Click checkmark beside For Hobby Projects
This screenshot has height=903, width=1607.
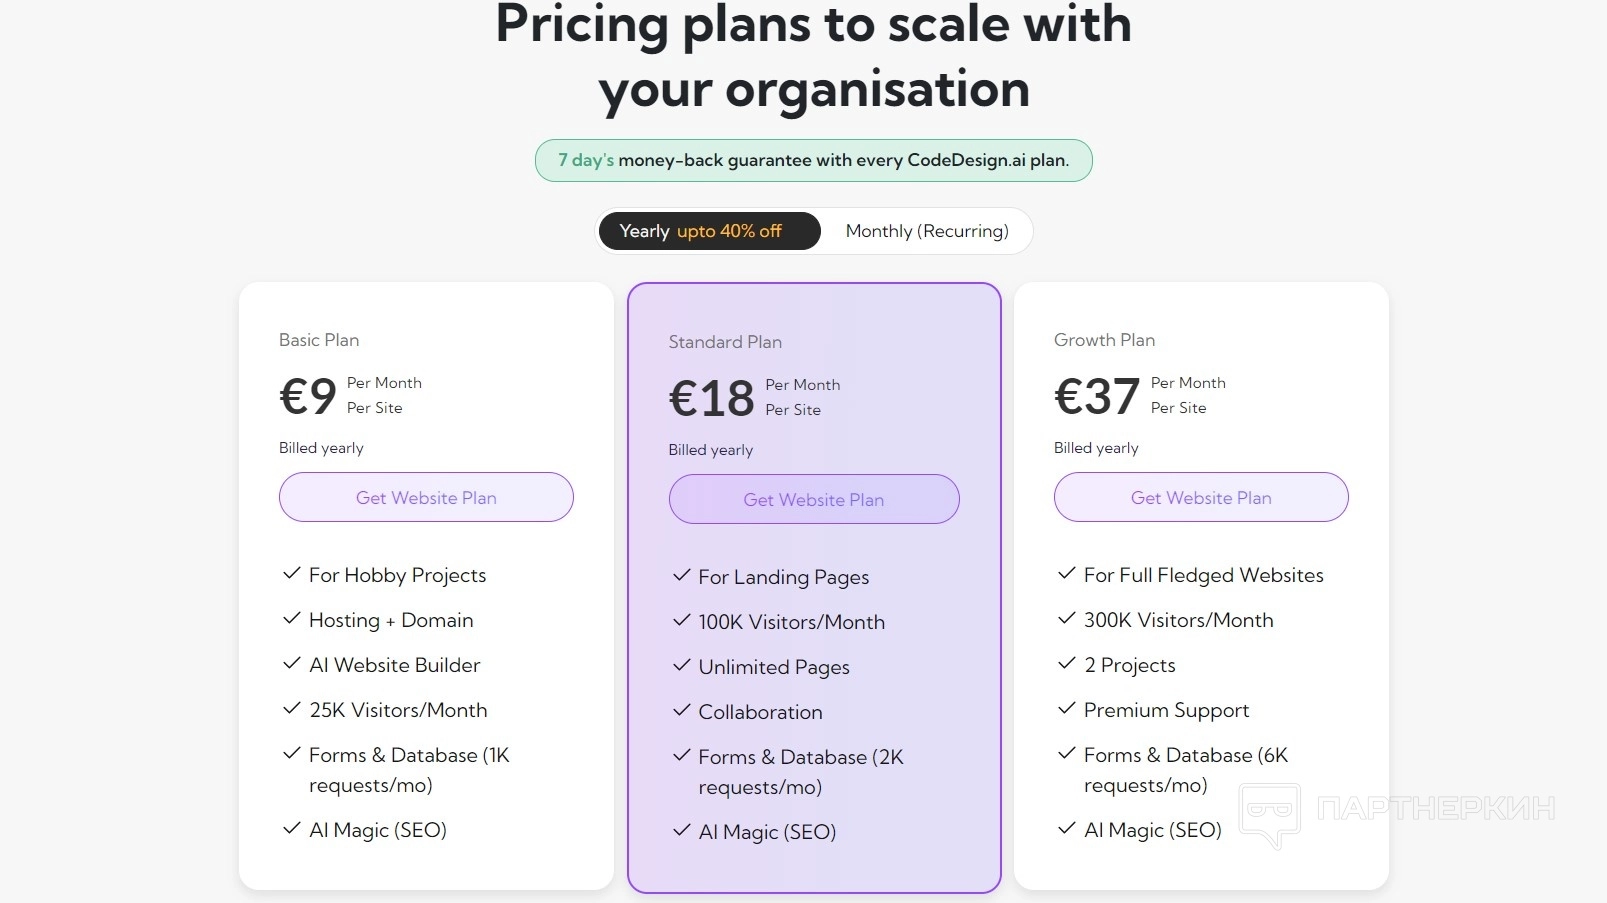292,574
